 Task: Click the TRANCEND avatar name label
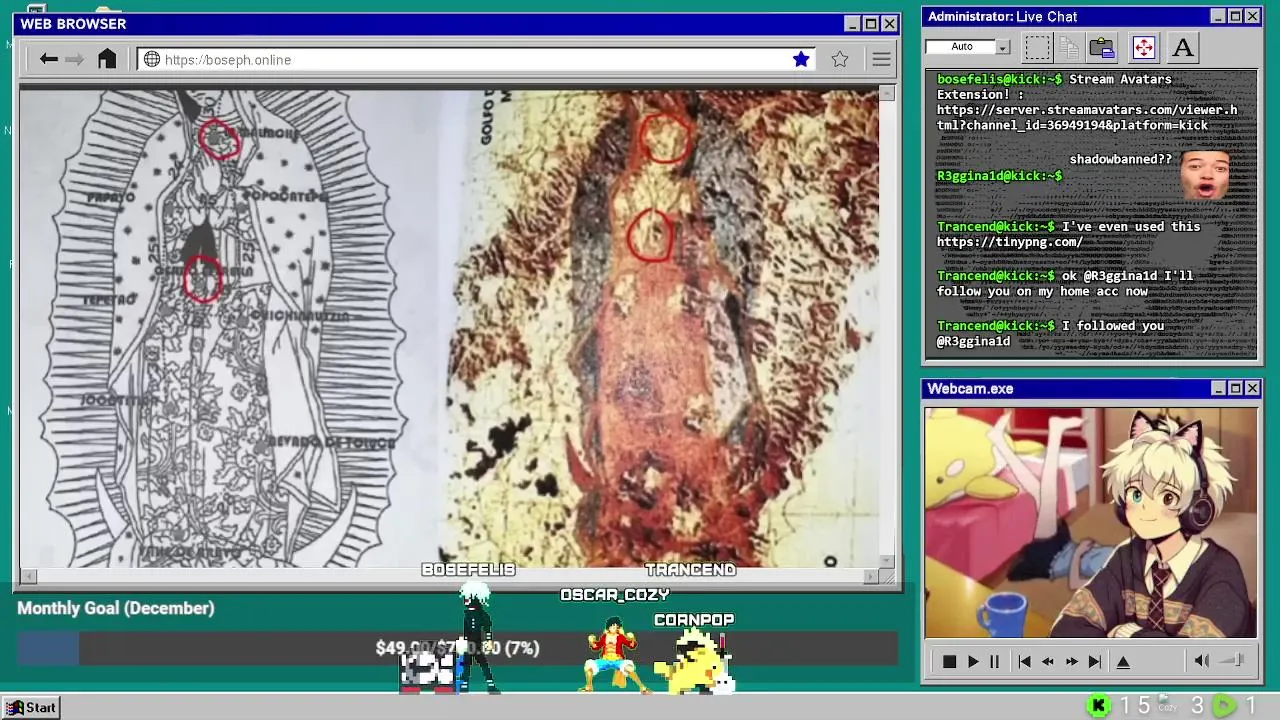690,570
